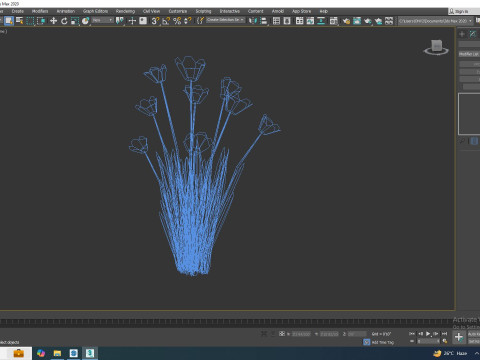Open project folder path dropdown
The width and height of the screenshot is (480, 360).
pyautogui.click(x=436, y=21)
